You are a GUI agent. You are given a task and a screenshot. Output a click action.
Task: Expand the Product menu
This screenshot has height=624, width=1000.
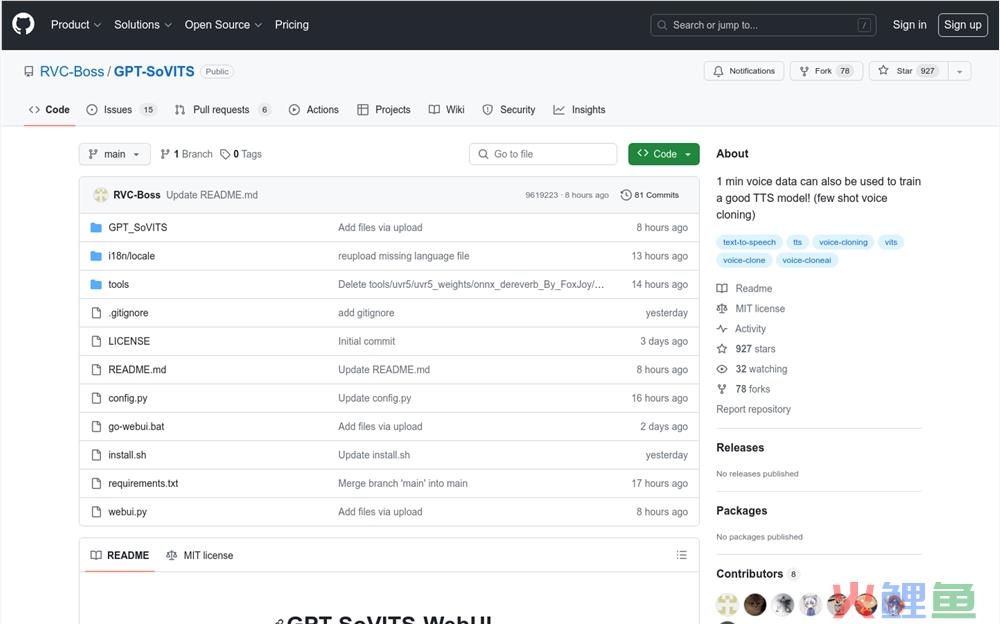[76, 25]
